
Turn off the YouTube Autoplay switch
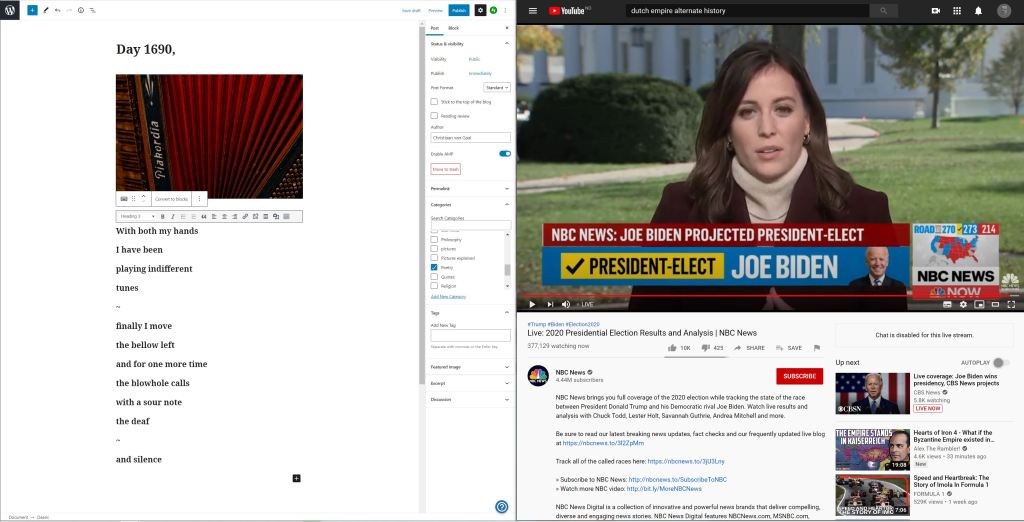pyautogui.click(x=1000, y=362)
